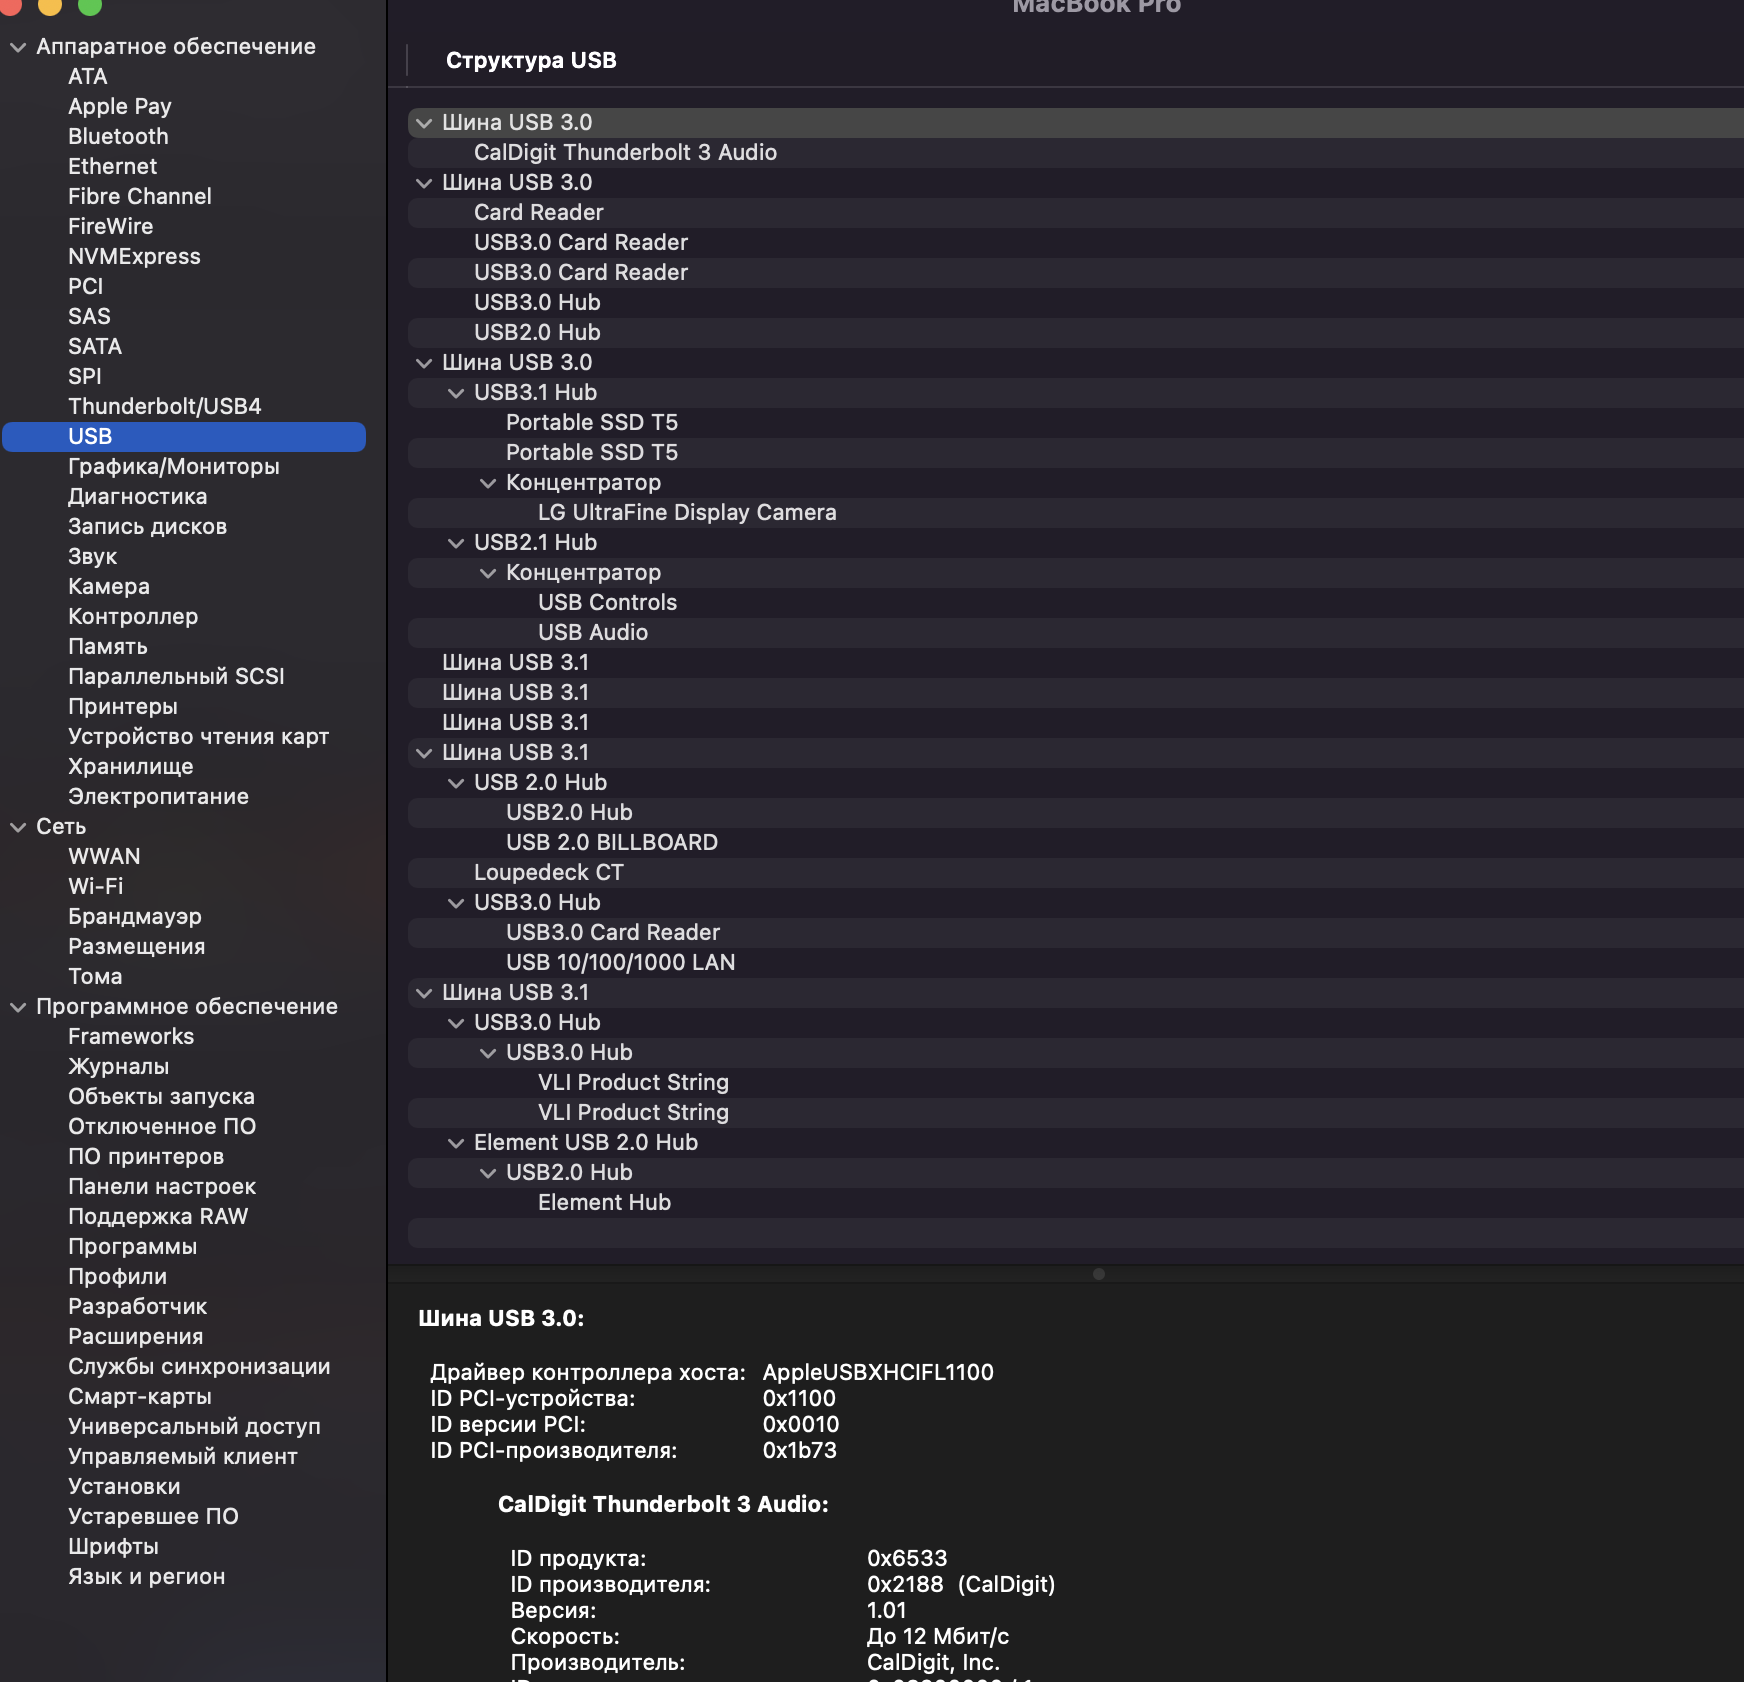Collapse the USB2.1 Hub tree node
1744x1682 pixels.
tap(456, 543)
